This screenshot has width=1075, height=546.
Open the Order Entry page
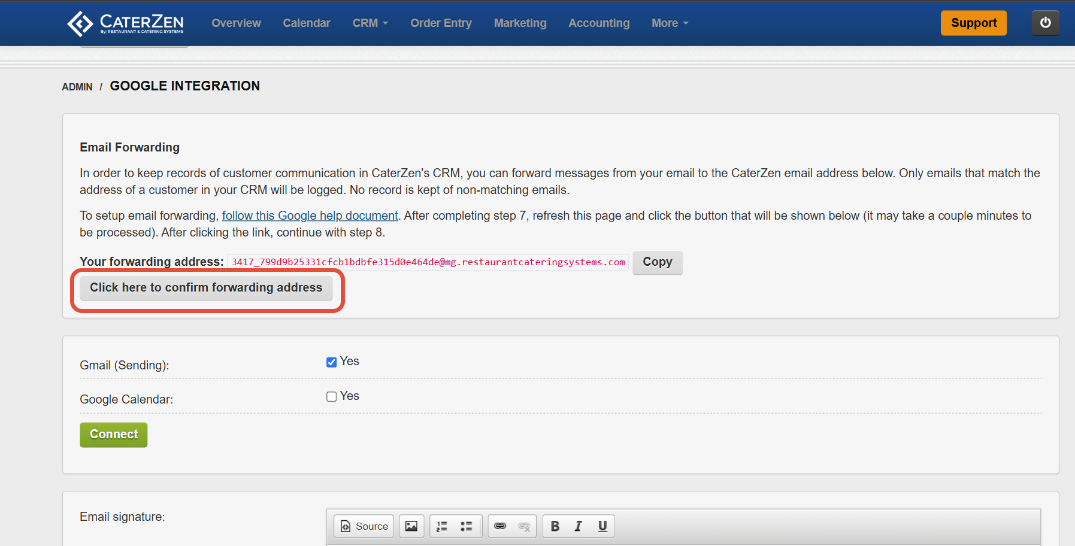click(441, 23)
